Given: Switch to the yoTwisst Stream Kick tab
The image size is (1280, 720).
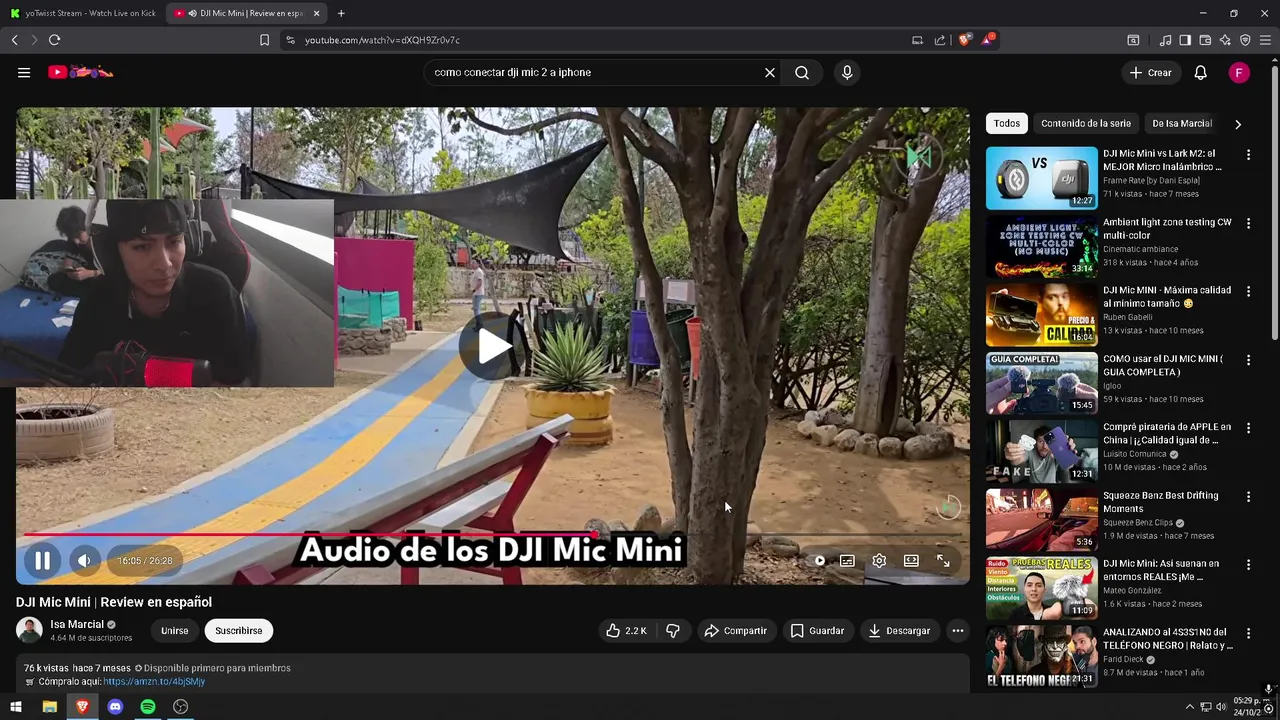Looking at the screenshot, I should (83, 13).
